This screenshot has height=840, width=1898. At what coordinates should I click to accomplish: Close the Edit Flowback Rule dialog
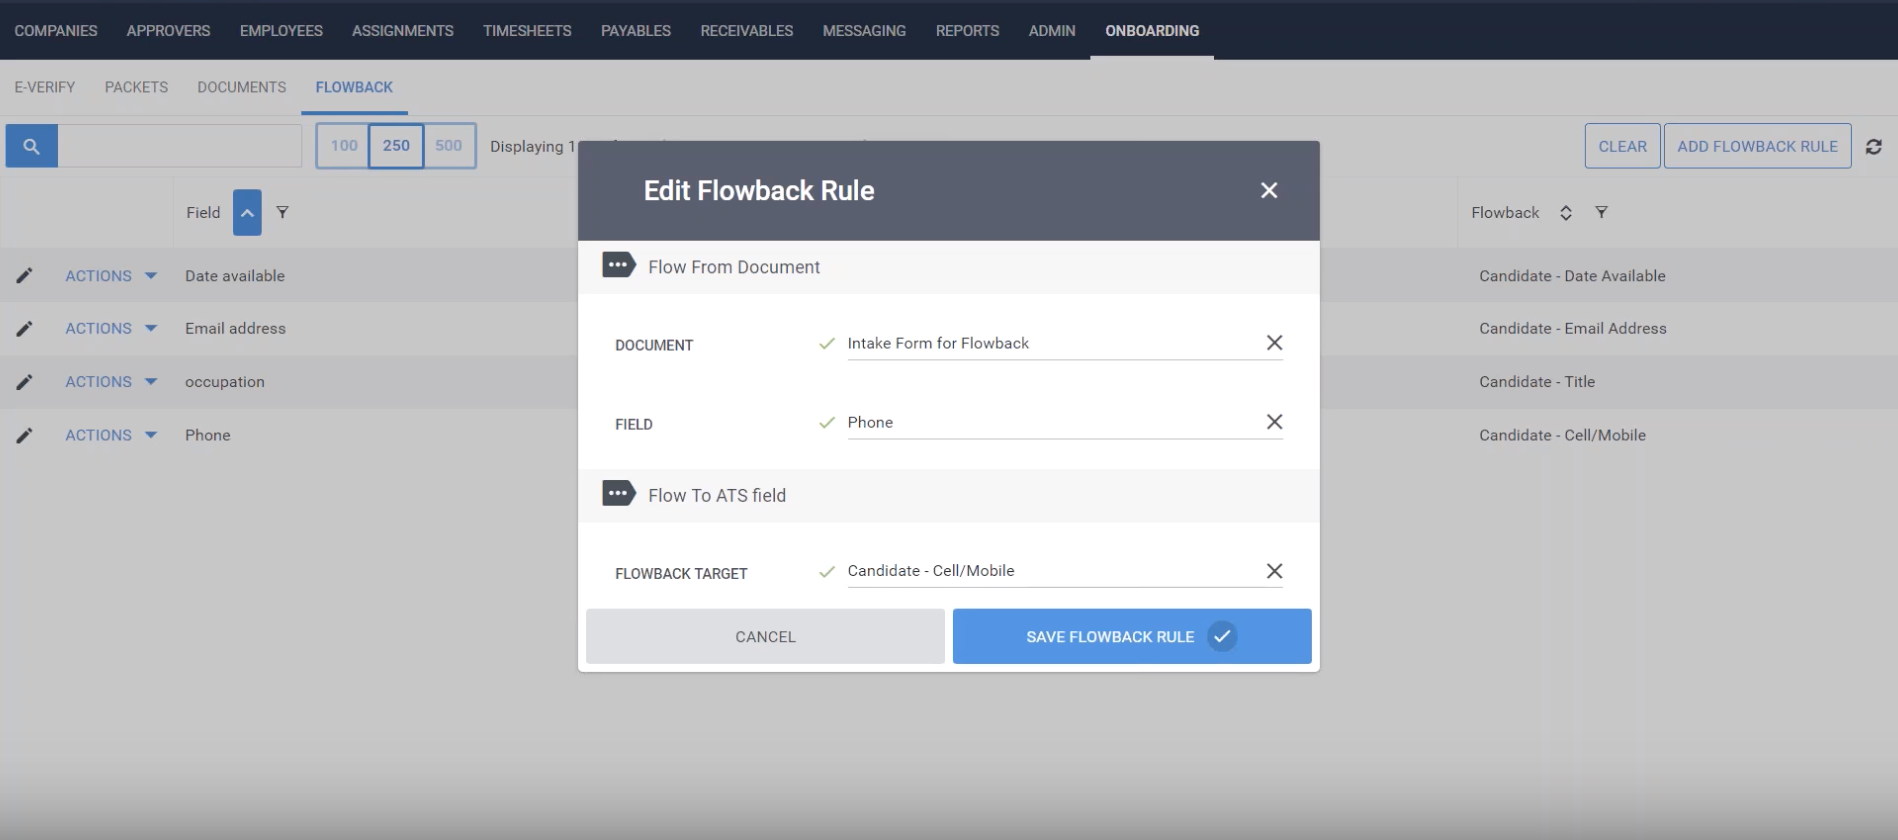point(1269,190)
